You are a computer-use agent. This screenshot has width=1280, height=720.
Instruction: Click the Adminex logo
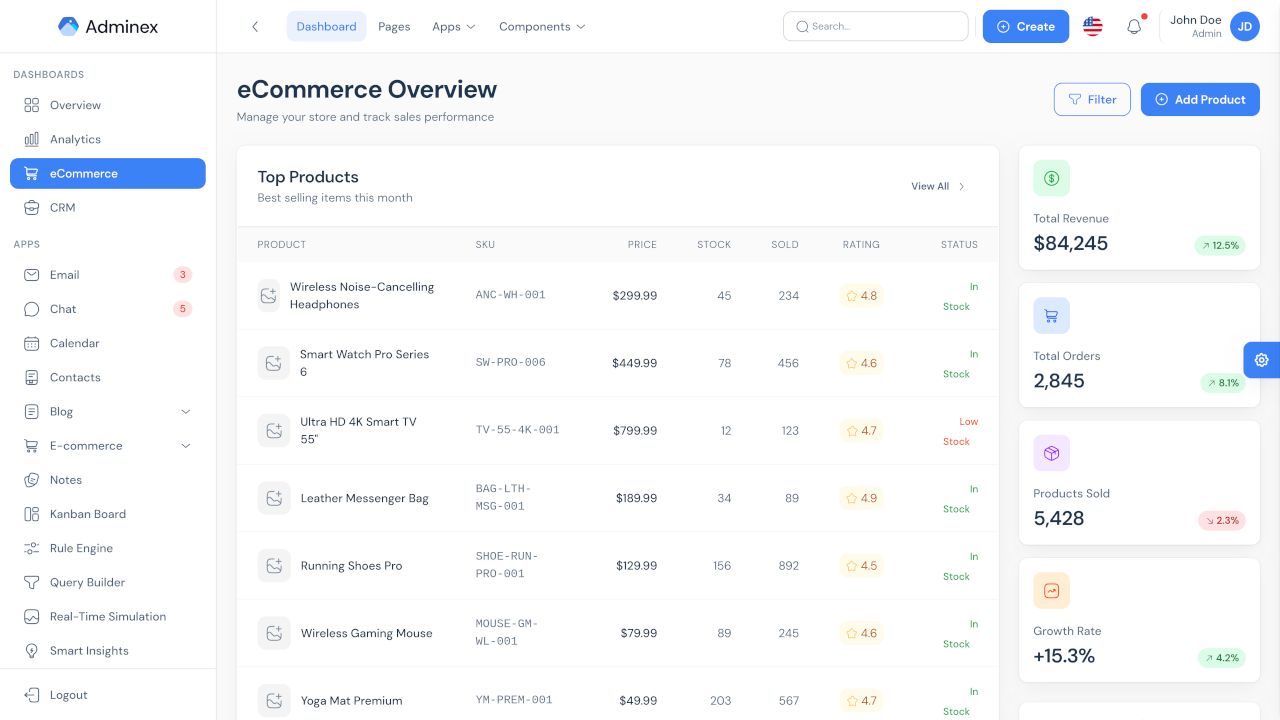point(108,27)
